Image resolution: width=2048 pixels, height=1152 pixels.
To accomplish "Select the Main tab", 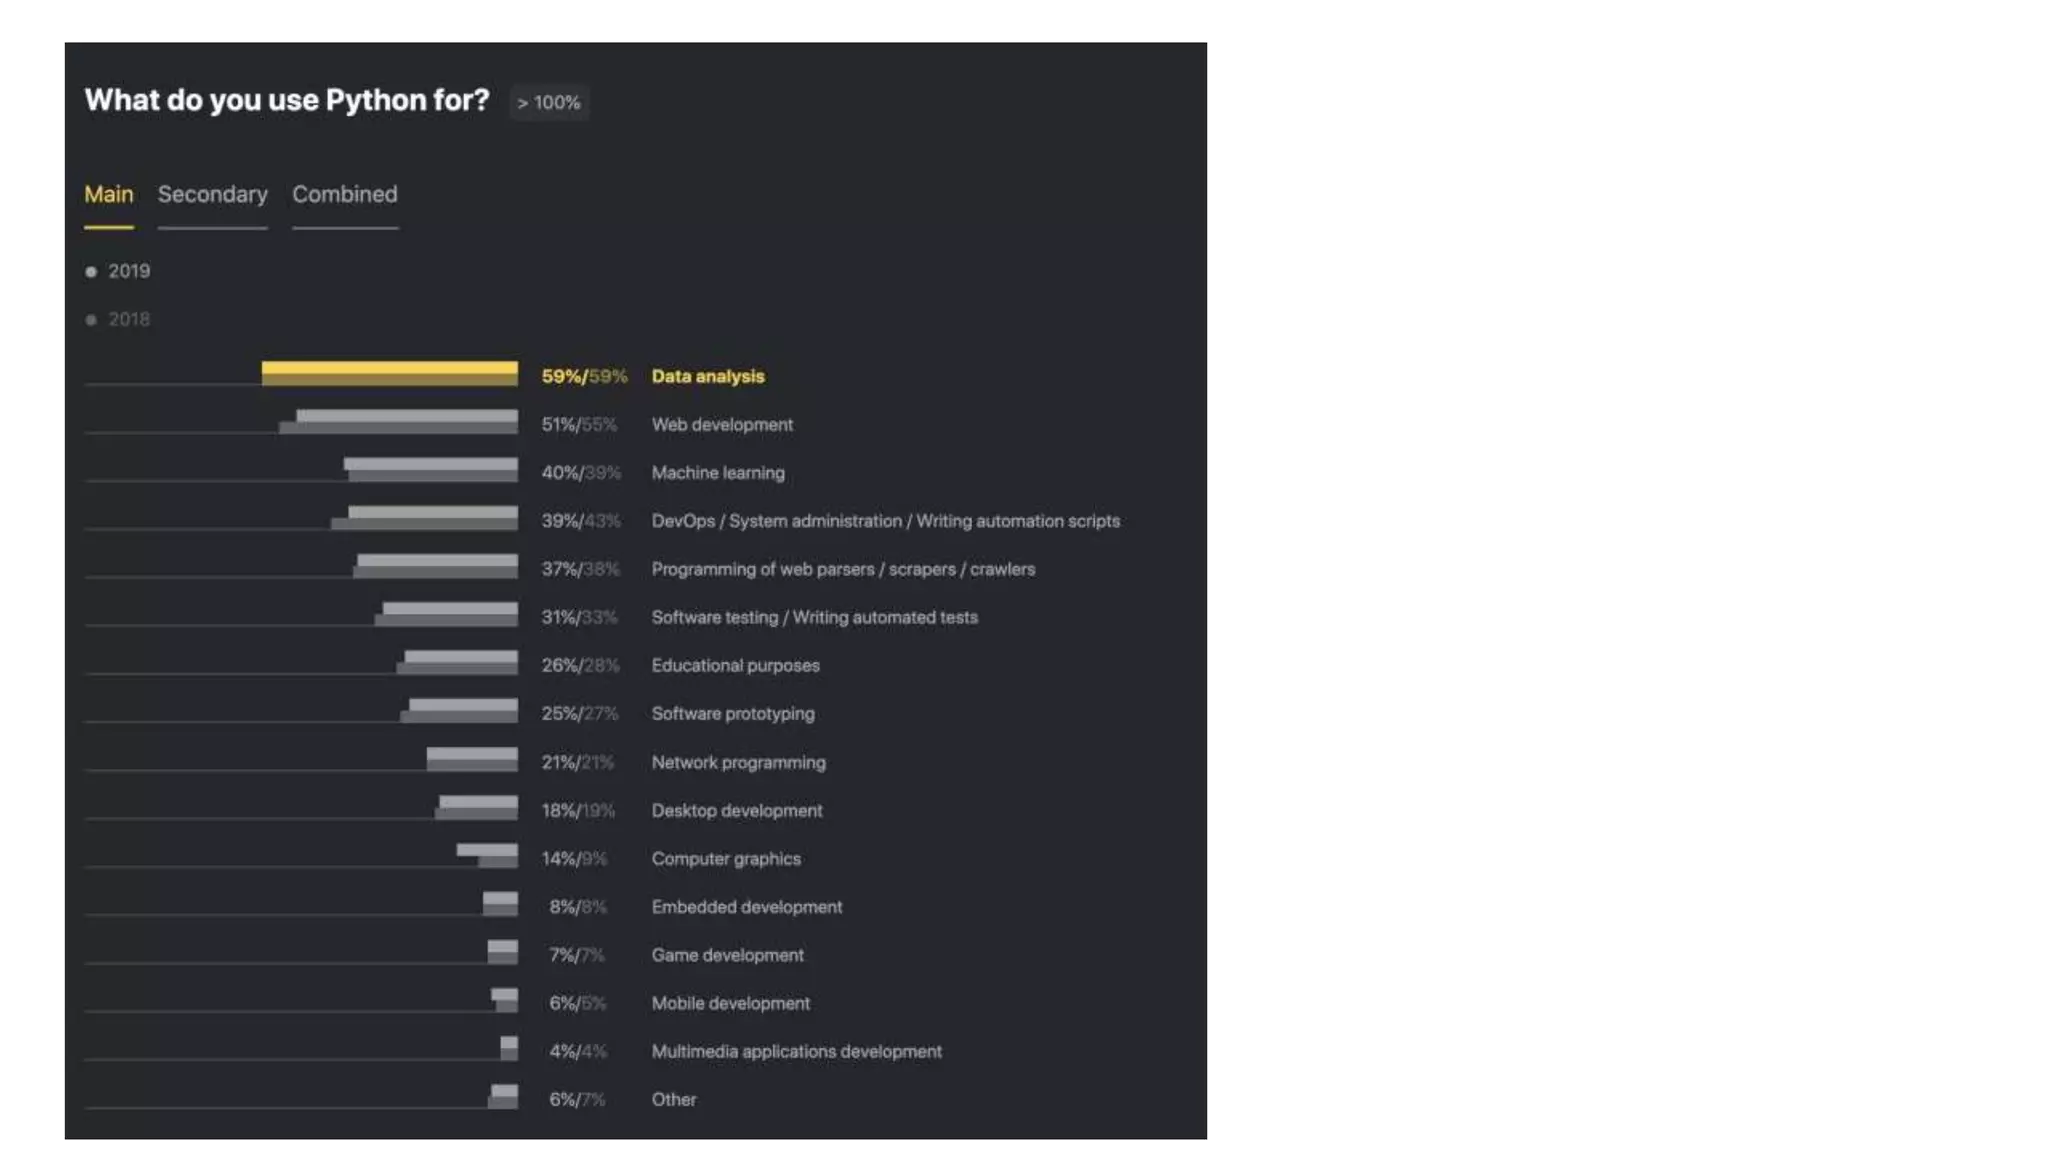I will [109, 194].
